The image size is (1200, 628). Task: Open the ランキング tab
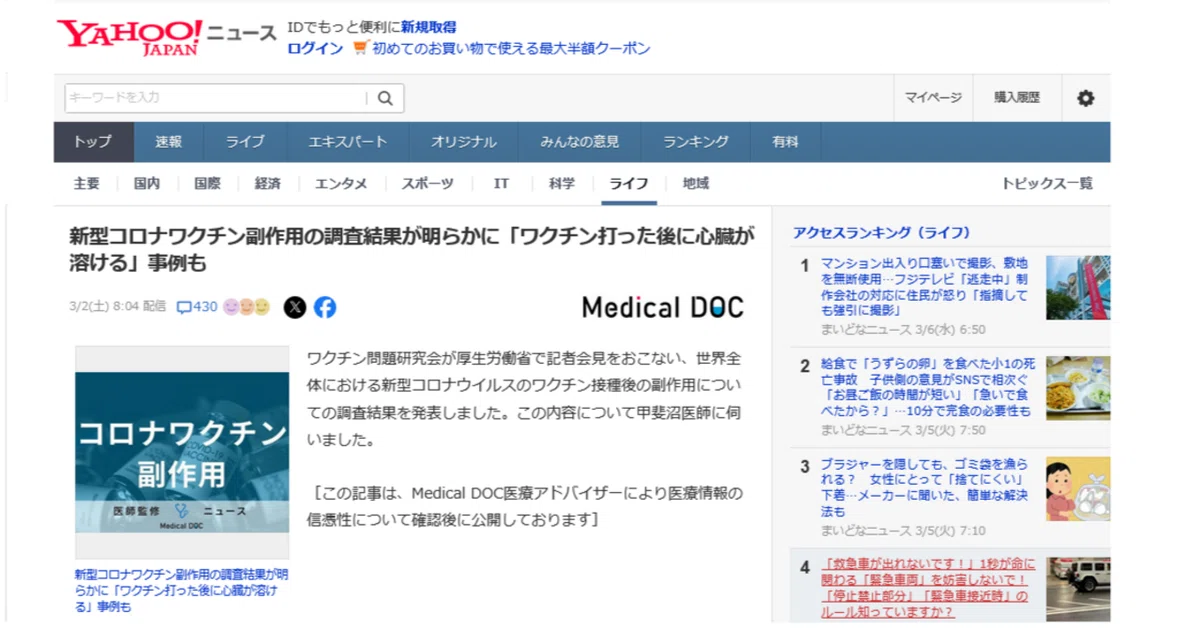pyautogui.click(x=696, y=142)
